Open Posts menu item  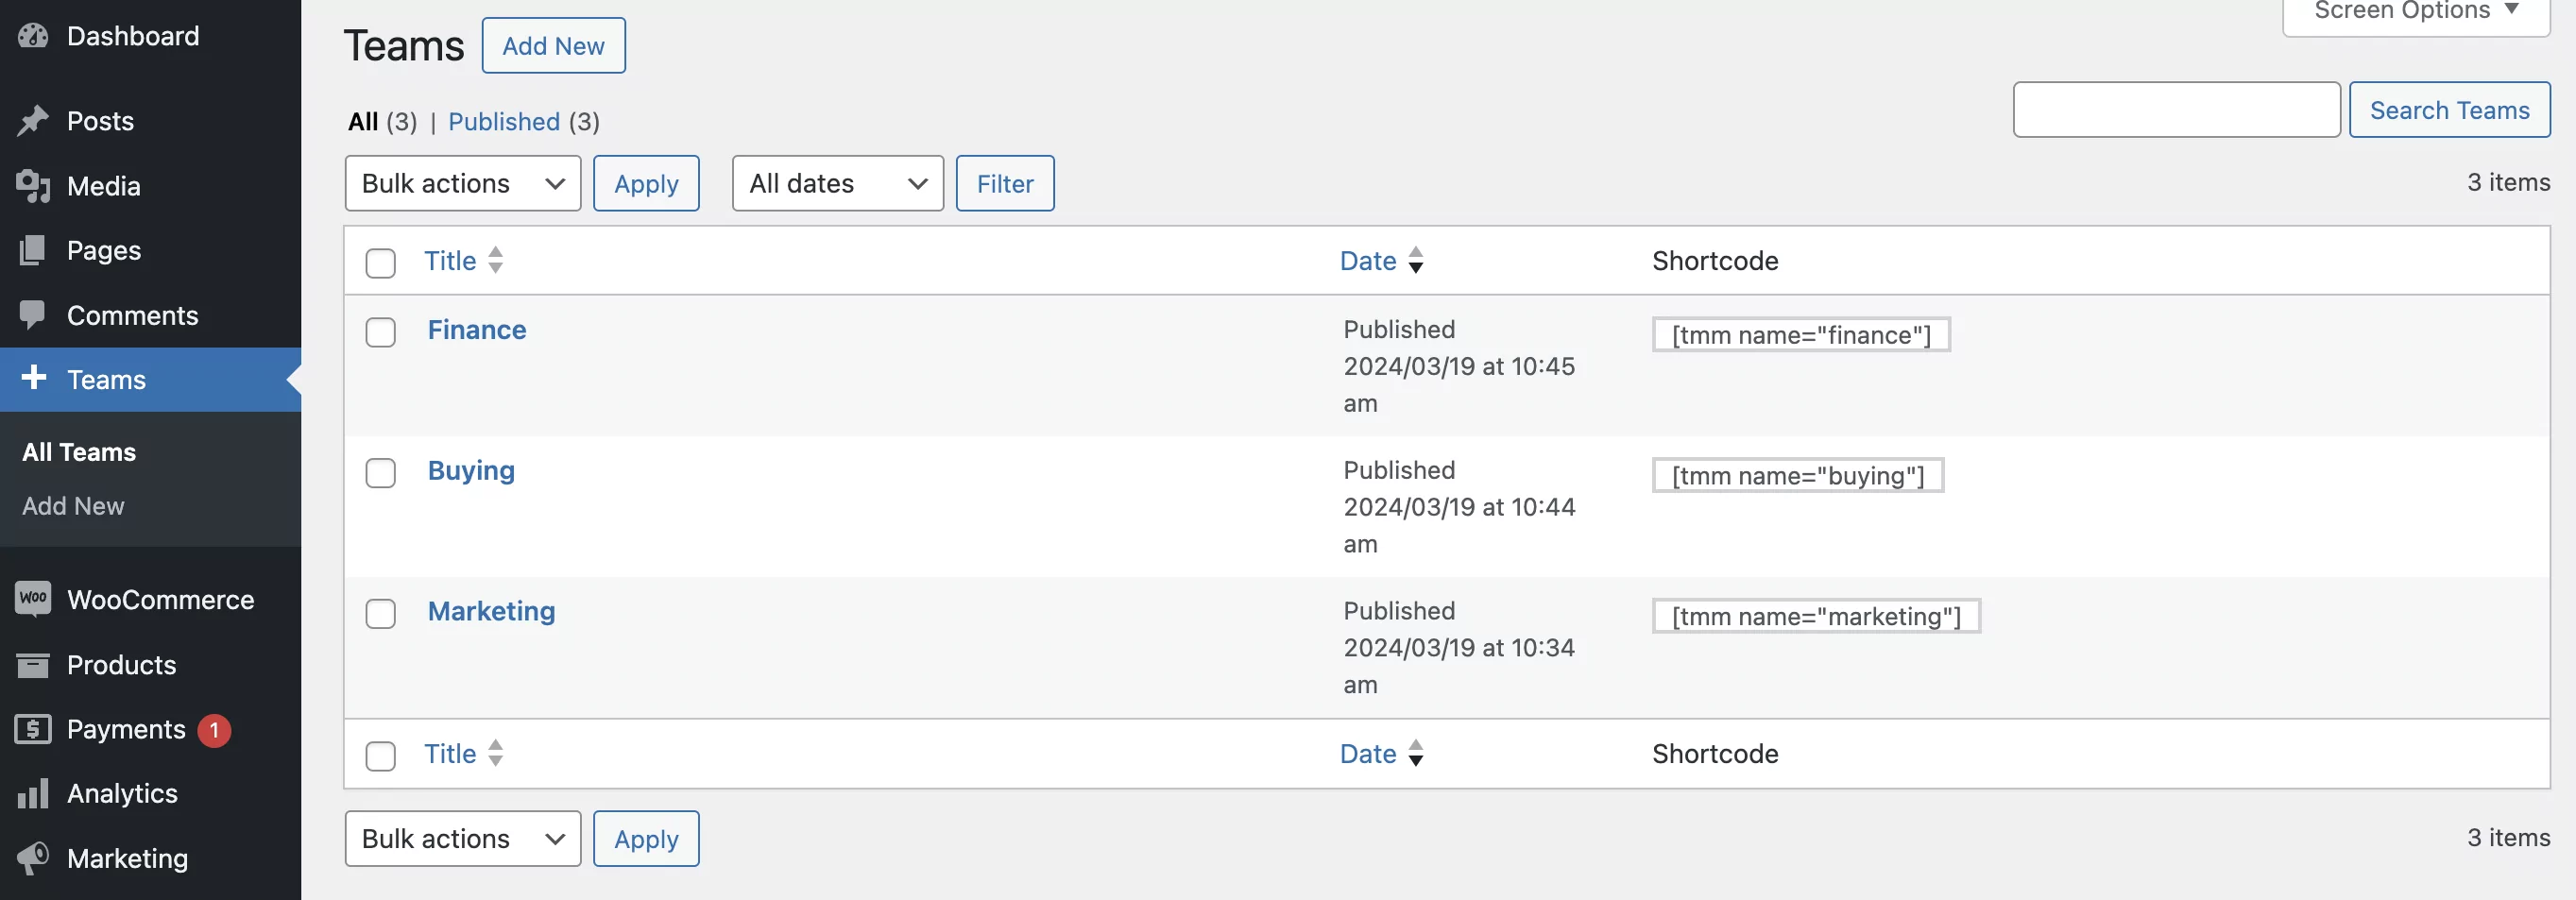pyautogui.click(x=150, y=121)
